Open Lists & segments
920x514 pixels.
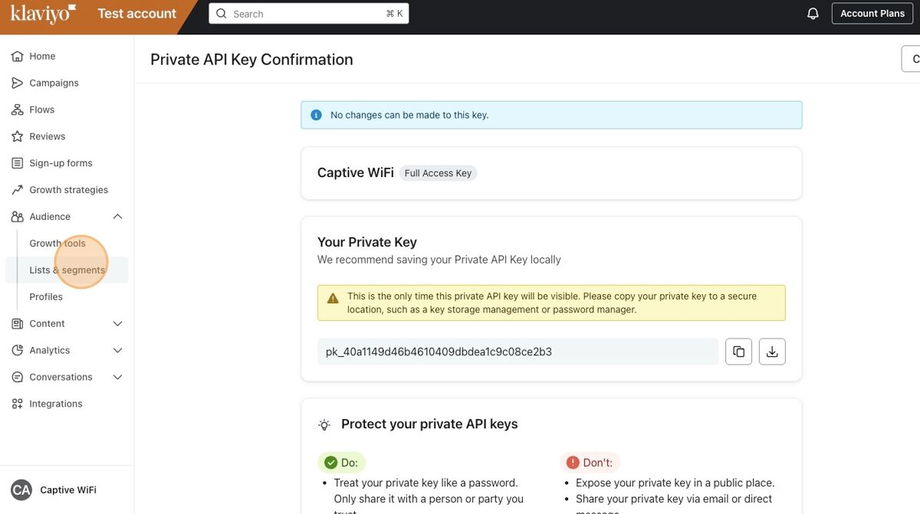(67, 270)
